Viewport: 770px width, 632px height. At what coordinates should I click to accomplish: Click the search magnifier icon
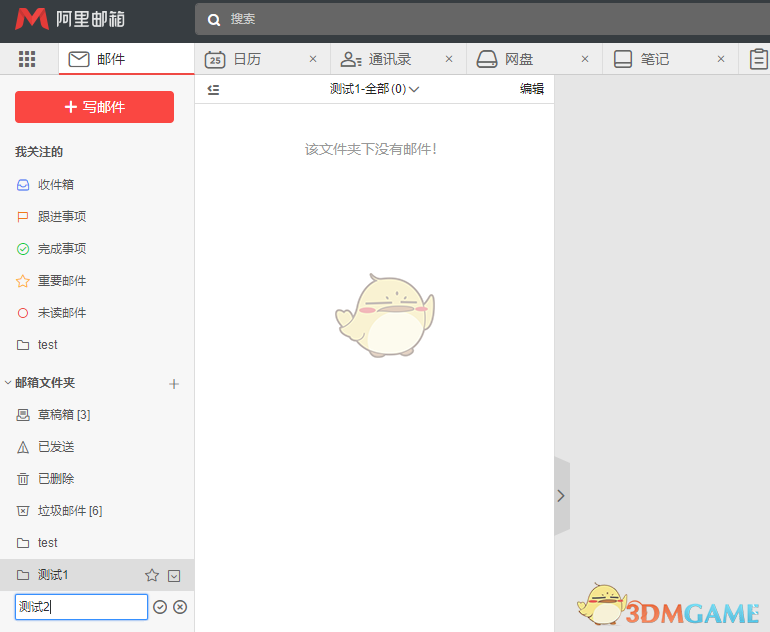(214, 19)
